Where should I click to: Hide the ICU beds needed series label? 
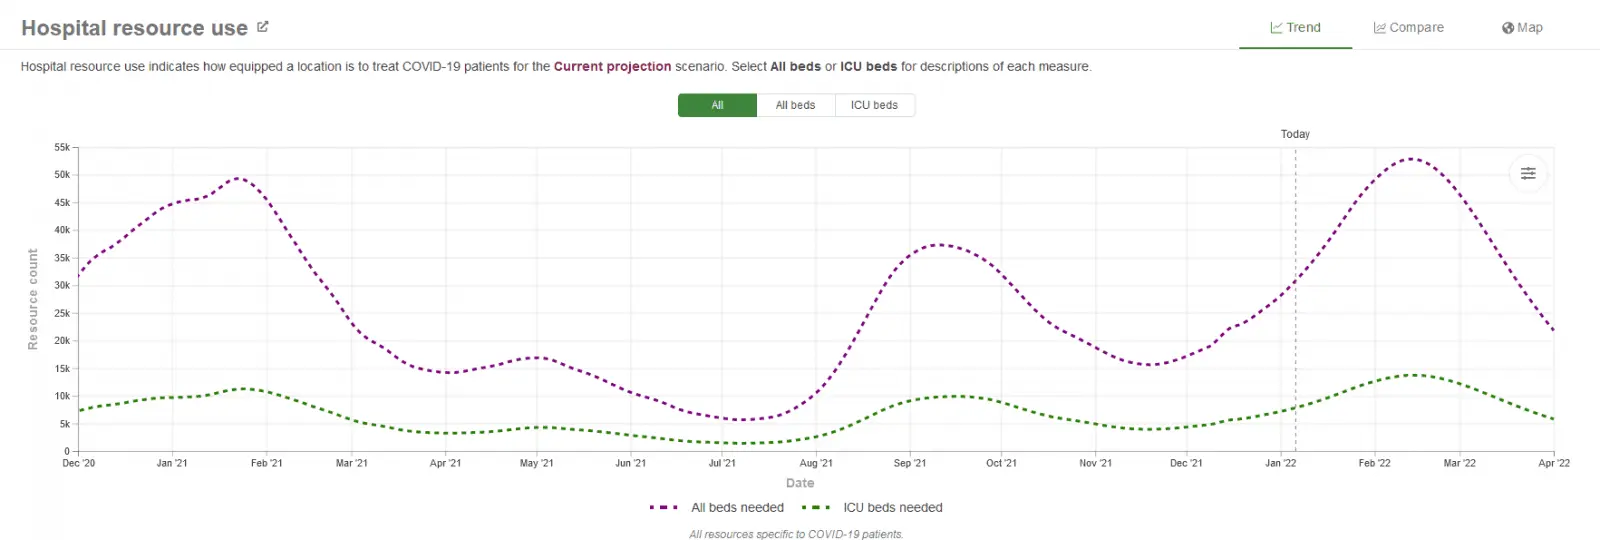click(x=892, y=508)
